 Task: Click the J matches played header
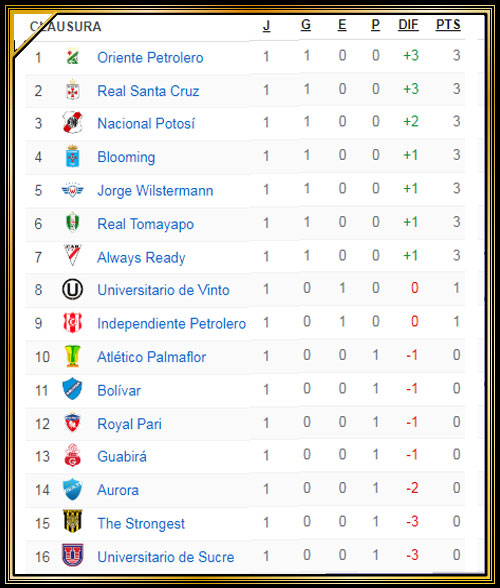tap(266, 26)
